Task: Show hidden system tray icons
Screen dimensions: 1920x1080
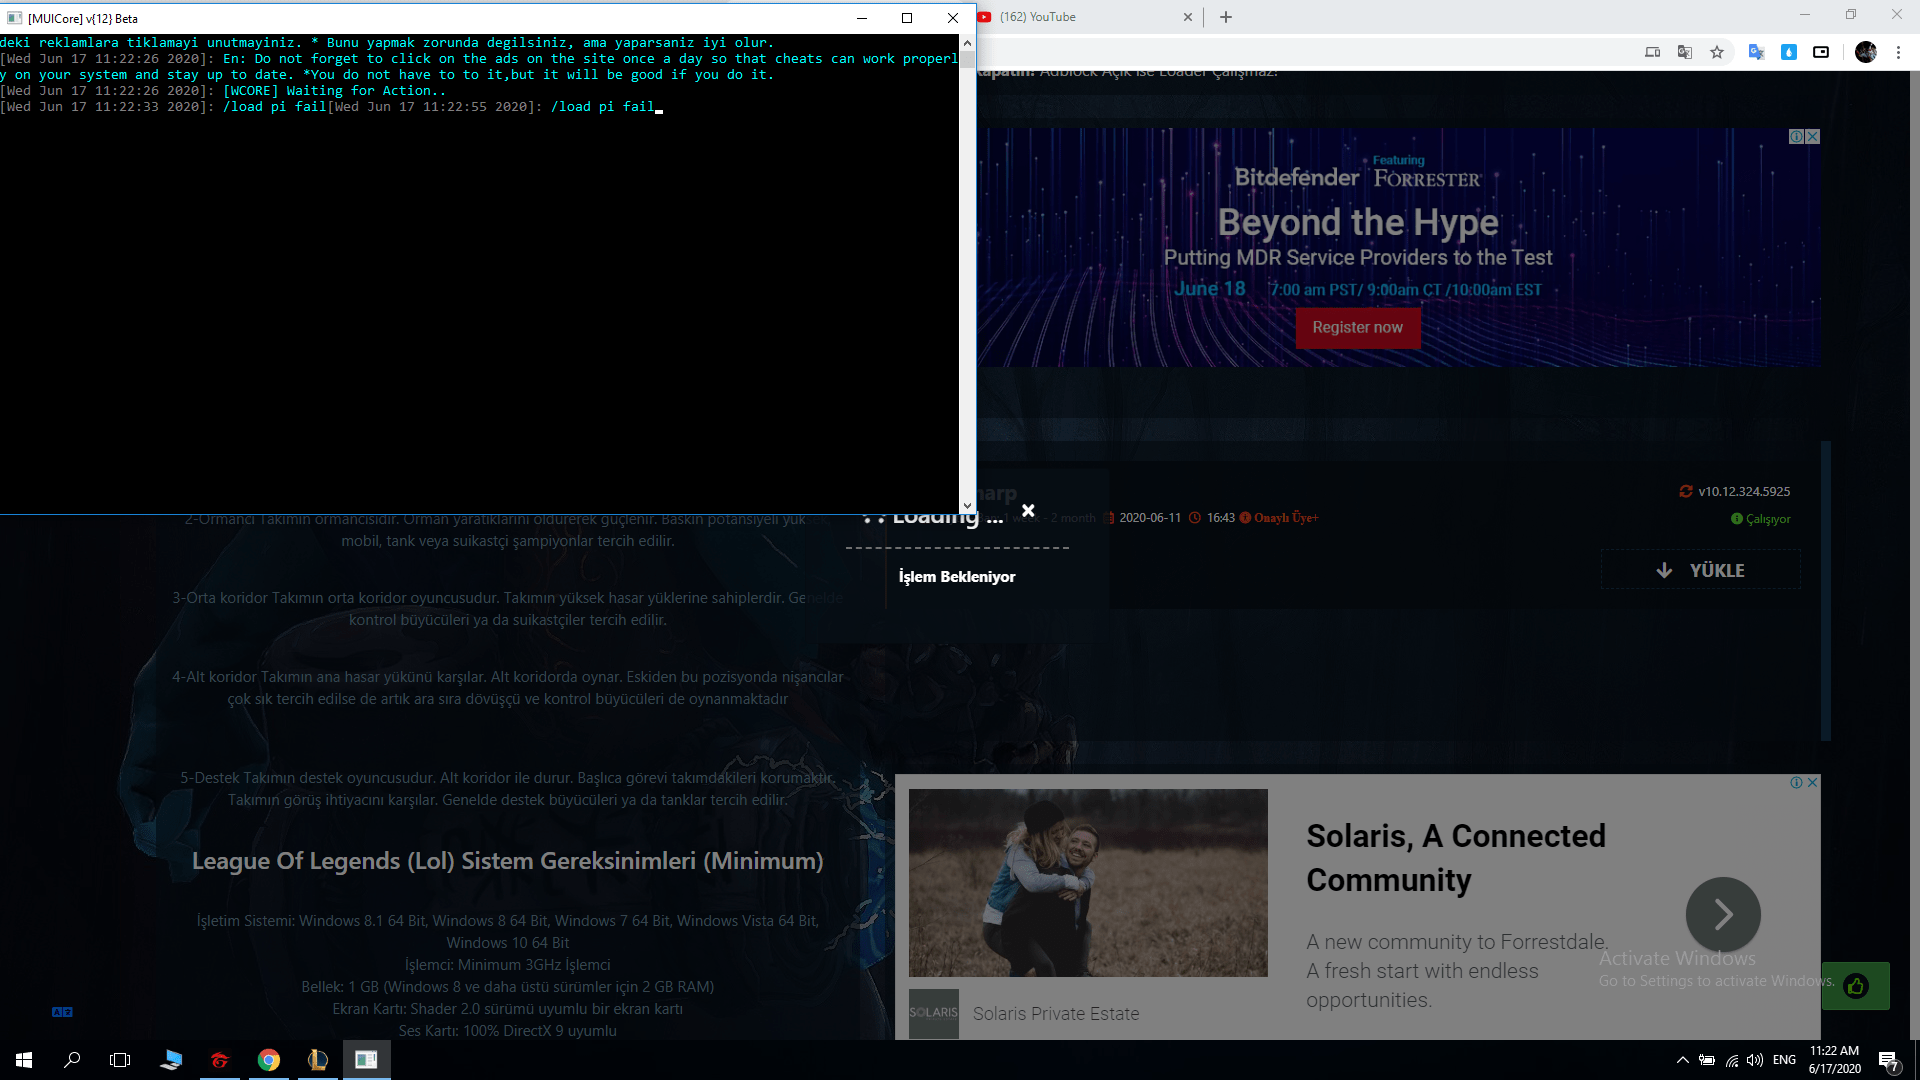Action: [1682, 1060]
